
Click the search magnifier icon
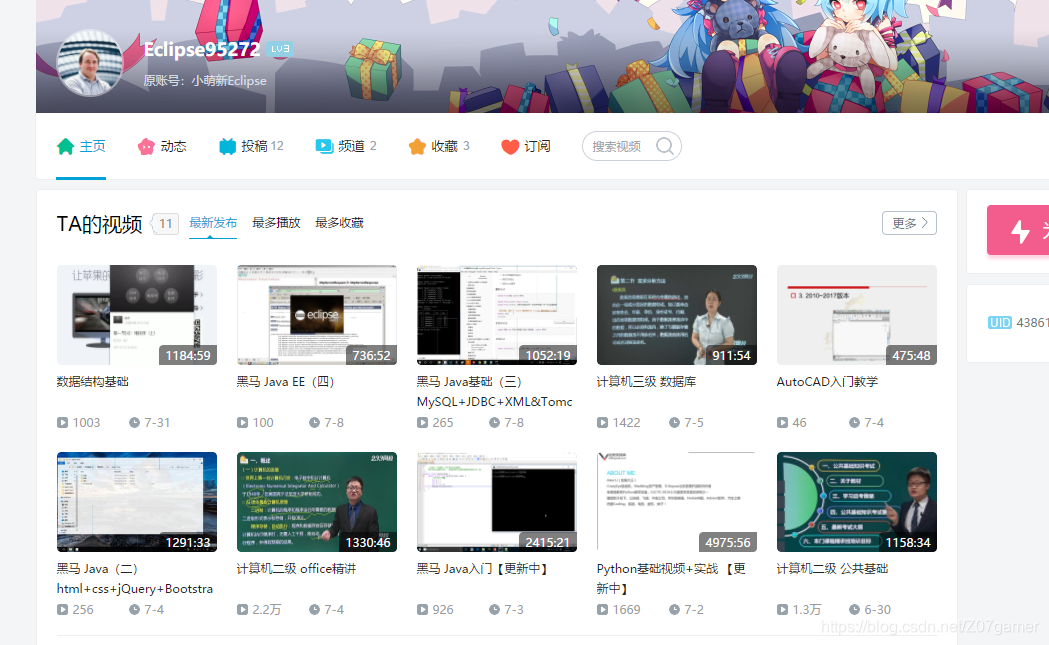(664, 146)
